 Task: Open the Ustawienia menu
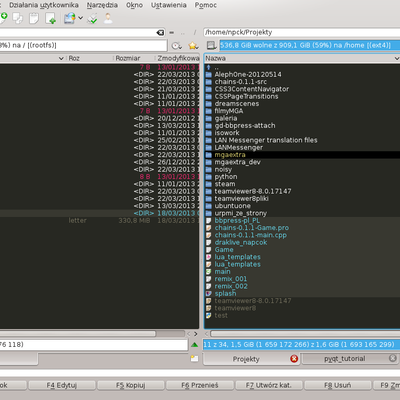point(169,5)
